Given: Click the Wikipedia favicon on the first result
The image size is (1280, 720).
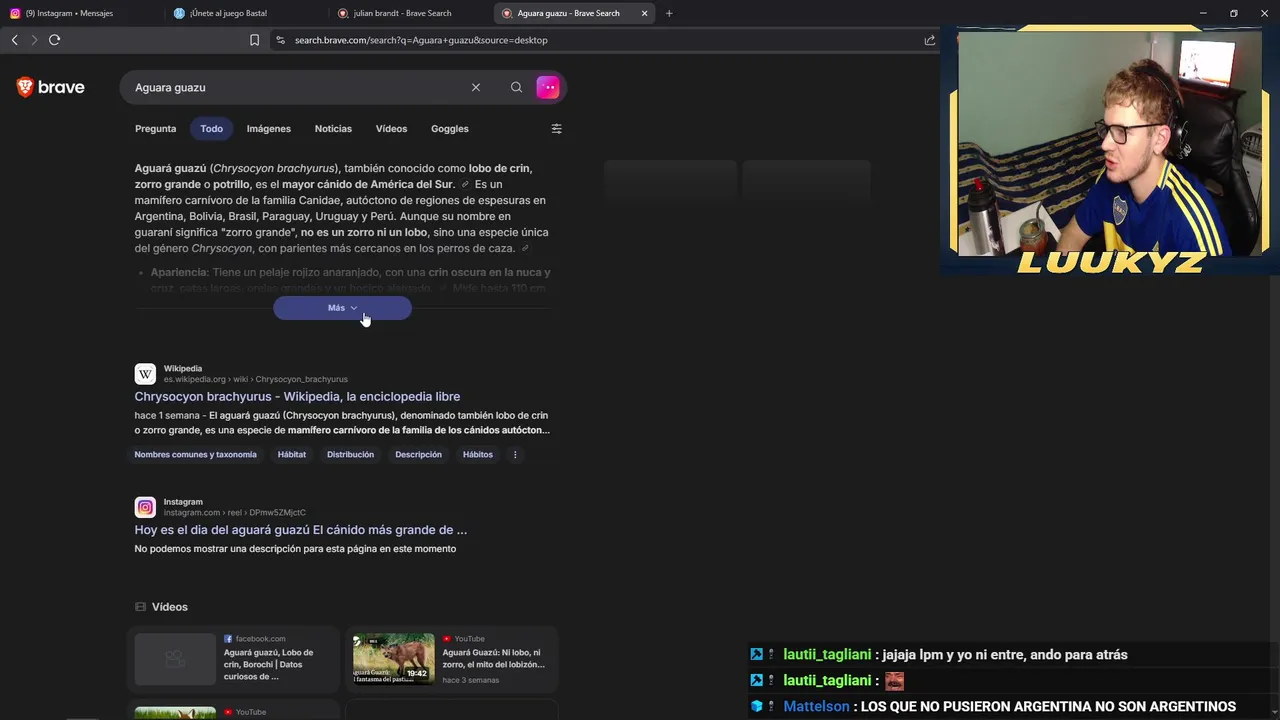Looking at the screenshot, I should point(146,374).
